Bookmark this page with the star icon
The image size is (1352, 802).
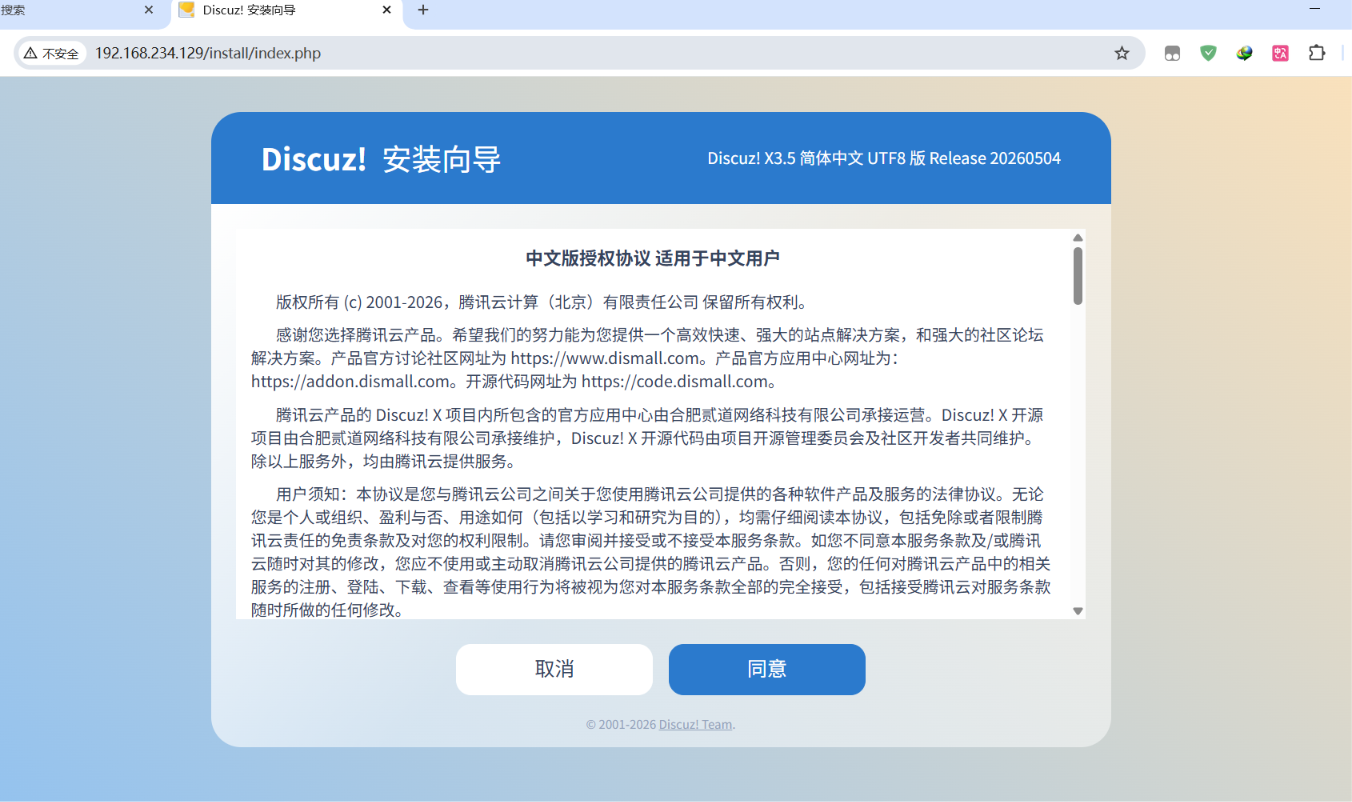click(x=1122, y=53)
